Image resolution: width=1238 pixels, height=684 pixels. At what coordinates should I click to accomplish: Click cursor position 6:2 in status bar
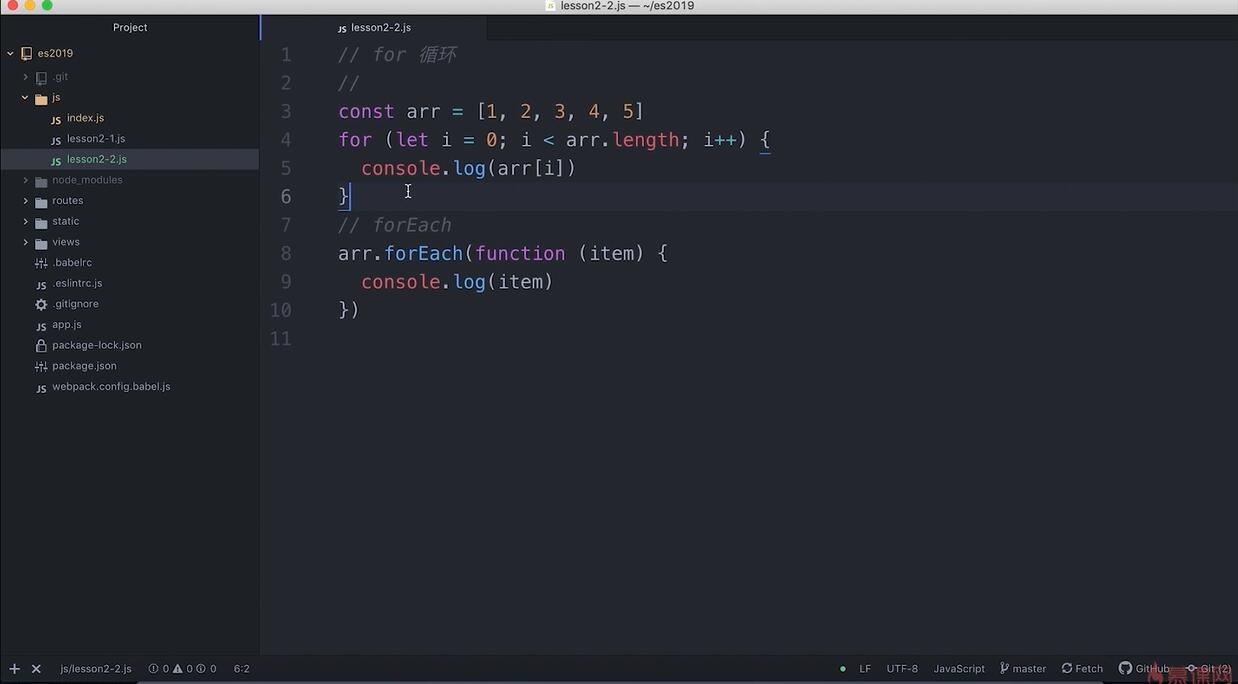coord(242,669)
